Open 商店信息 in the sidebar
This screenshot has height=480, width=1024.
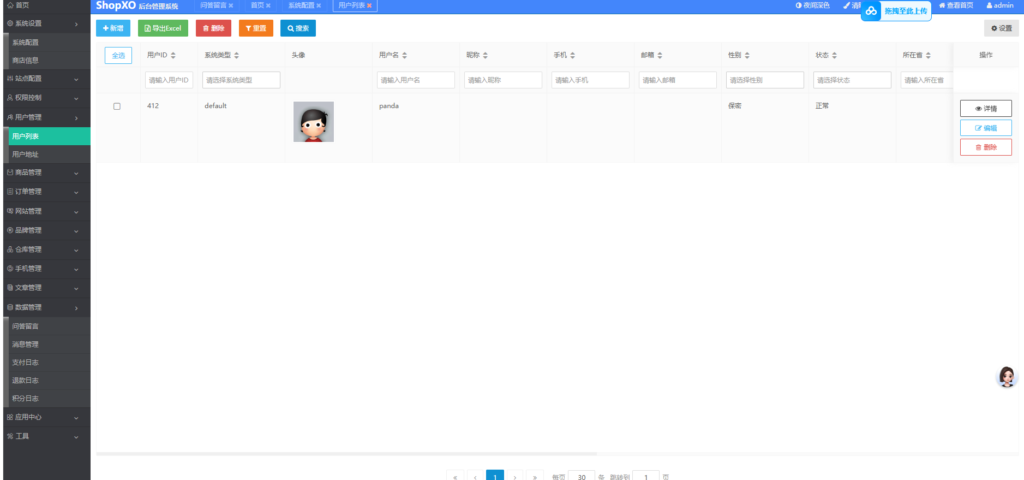tap(50, 60)
